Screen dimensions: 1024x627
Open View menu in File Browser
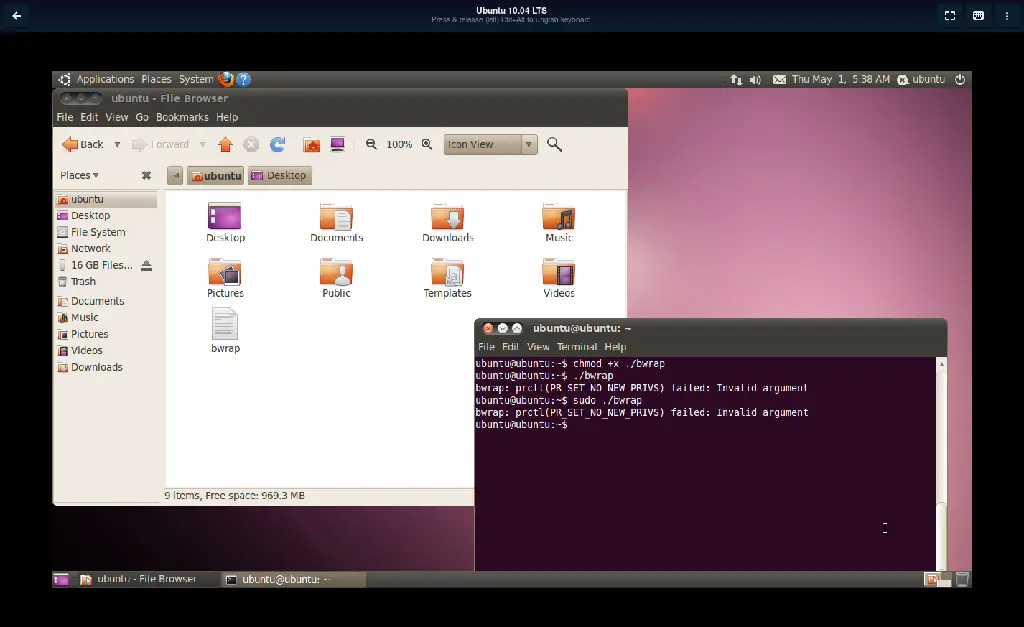tap(117, 117)
